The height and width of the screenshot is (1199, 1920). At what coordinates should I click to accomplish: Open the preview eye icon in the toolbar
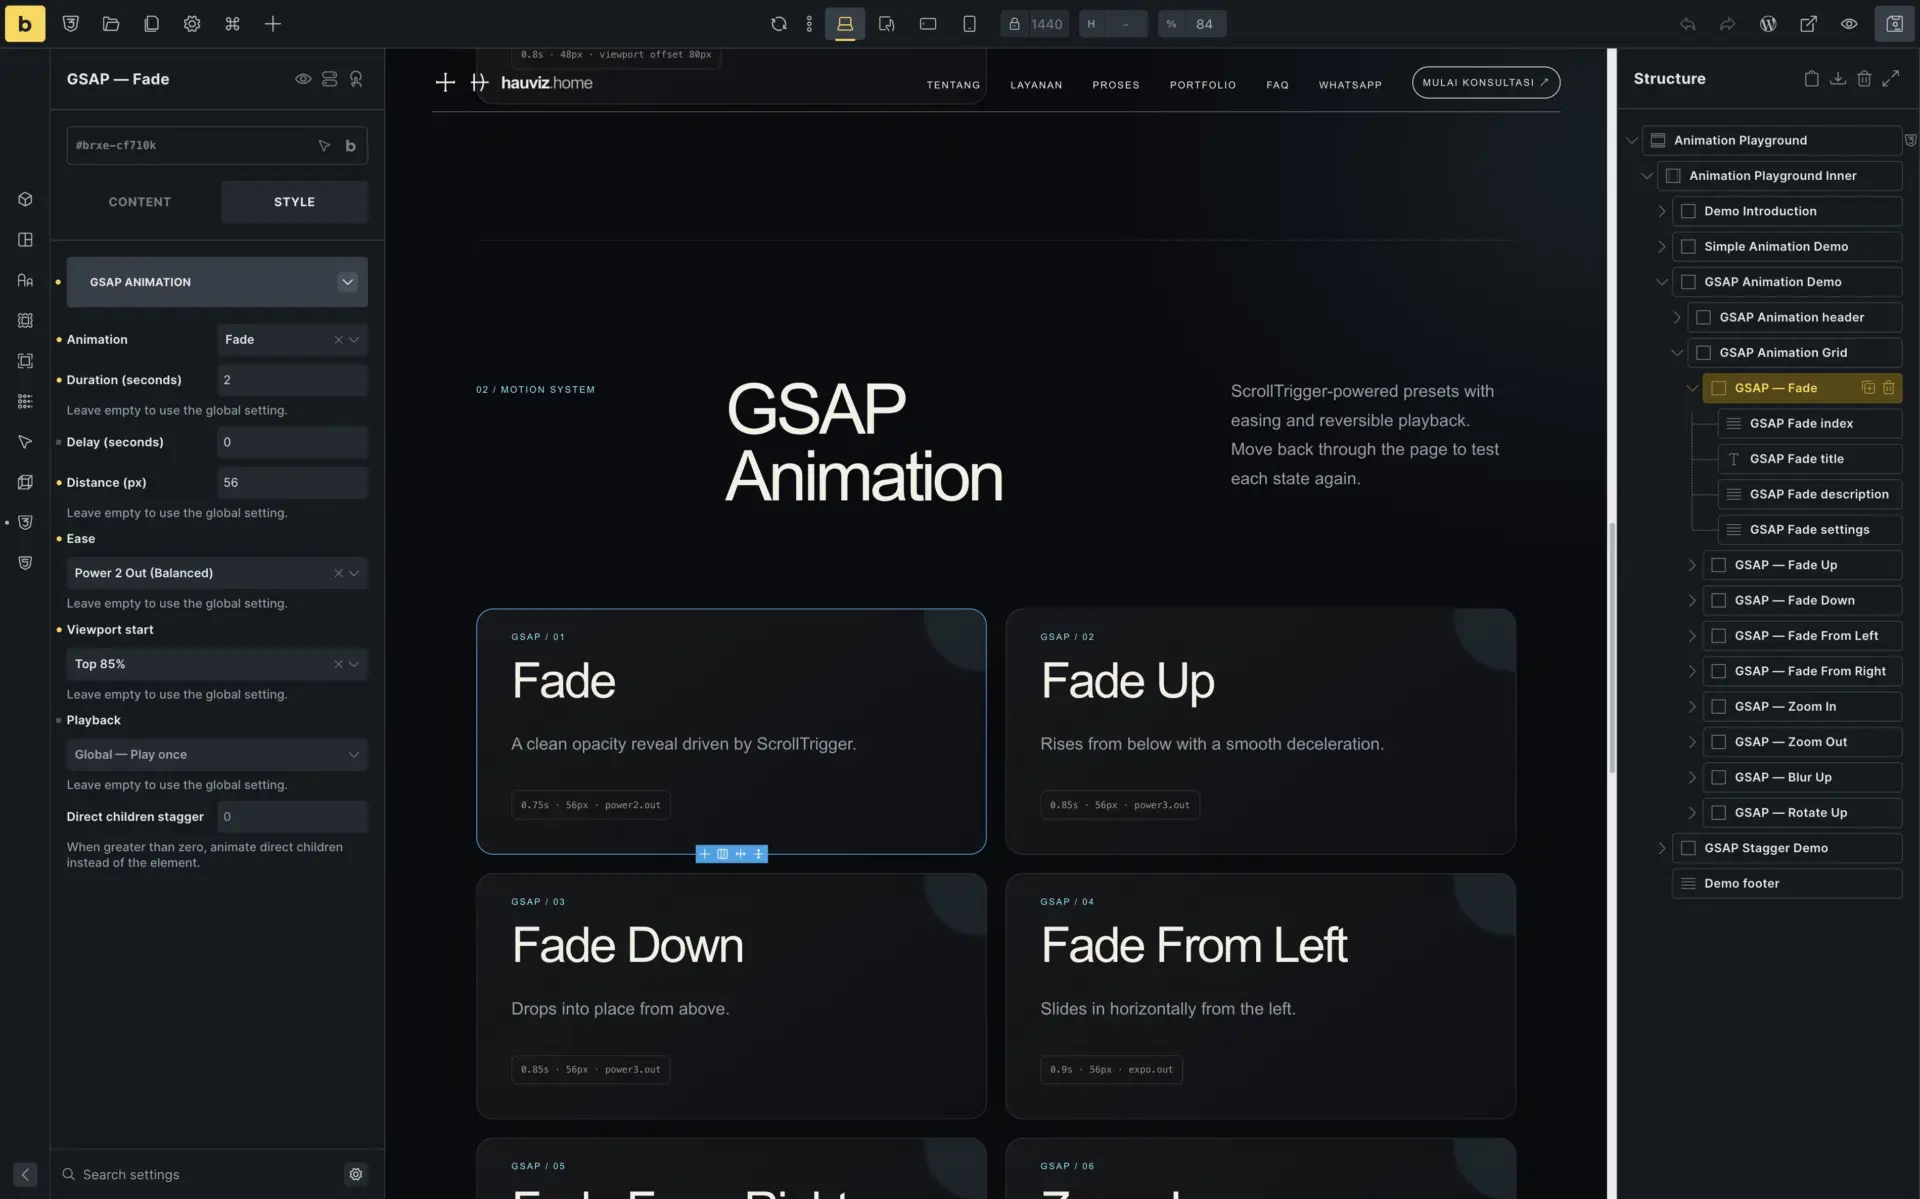click(x=1849, y=24)
